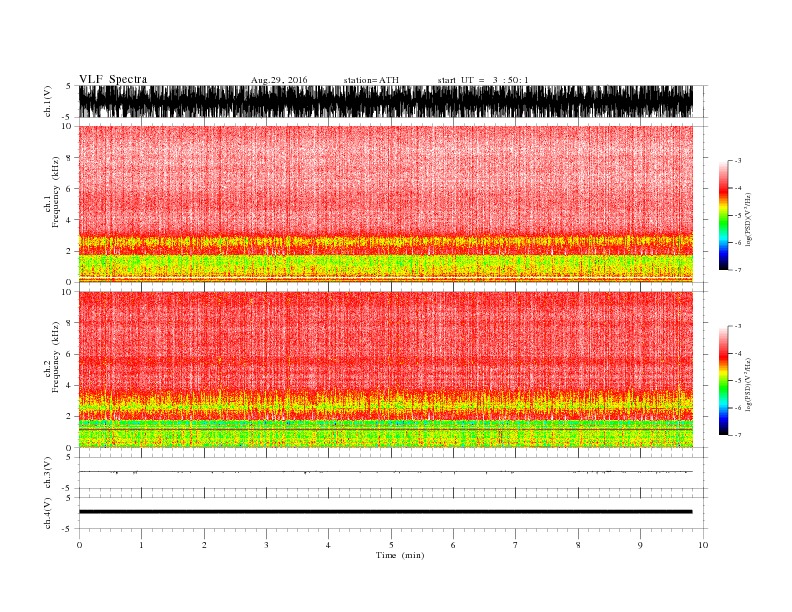Click the '-7' tick on ch.1 colorbar
The image size is (792, 612).
click(x=738, y=270)
